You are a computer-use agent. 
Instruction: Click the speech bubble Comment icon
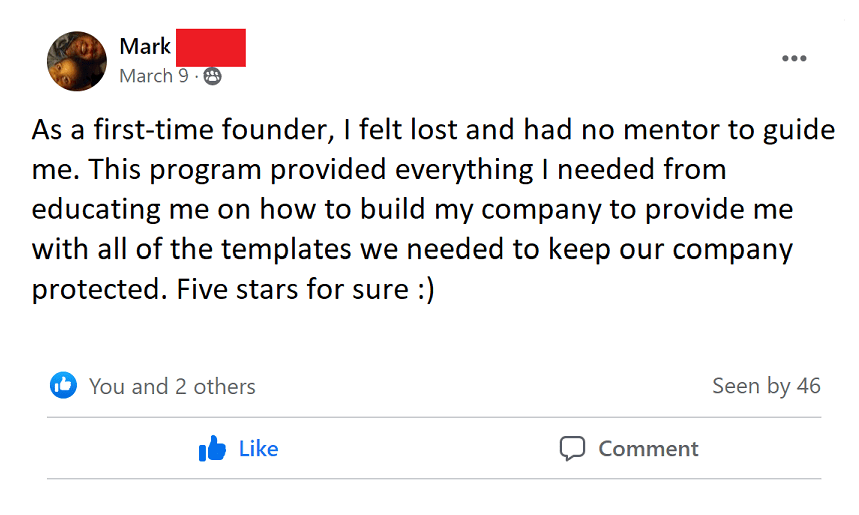tap(572, 449)
